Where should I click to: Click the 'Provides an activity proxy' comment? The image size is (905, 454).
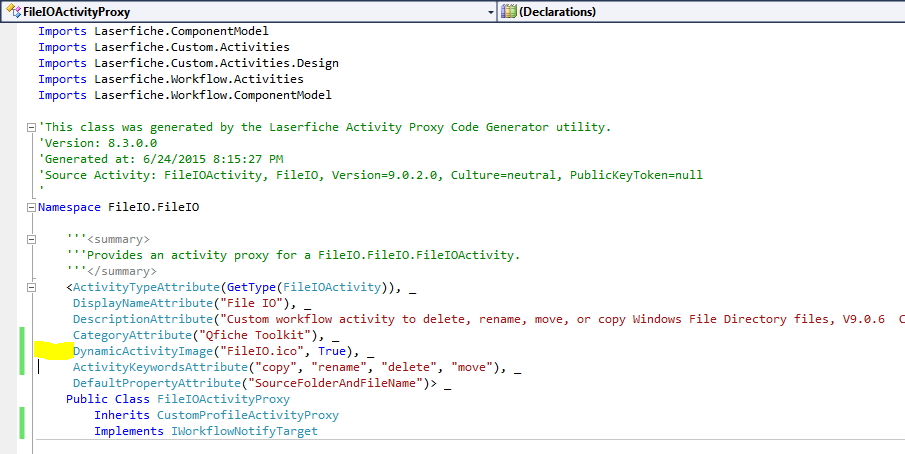click(x=293, y=255)
